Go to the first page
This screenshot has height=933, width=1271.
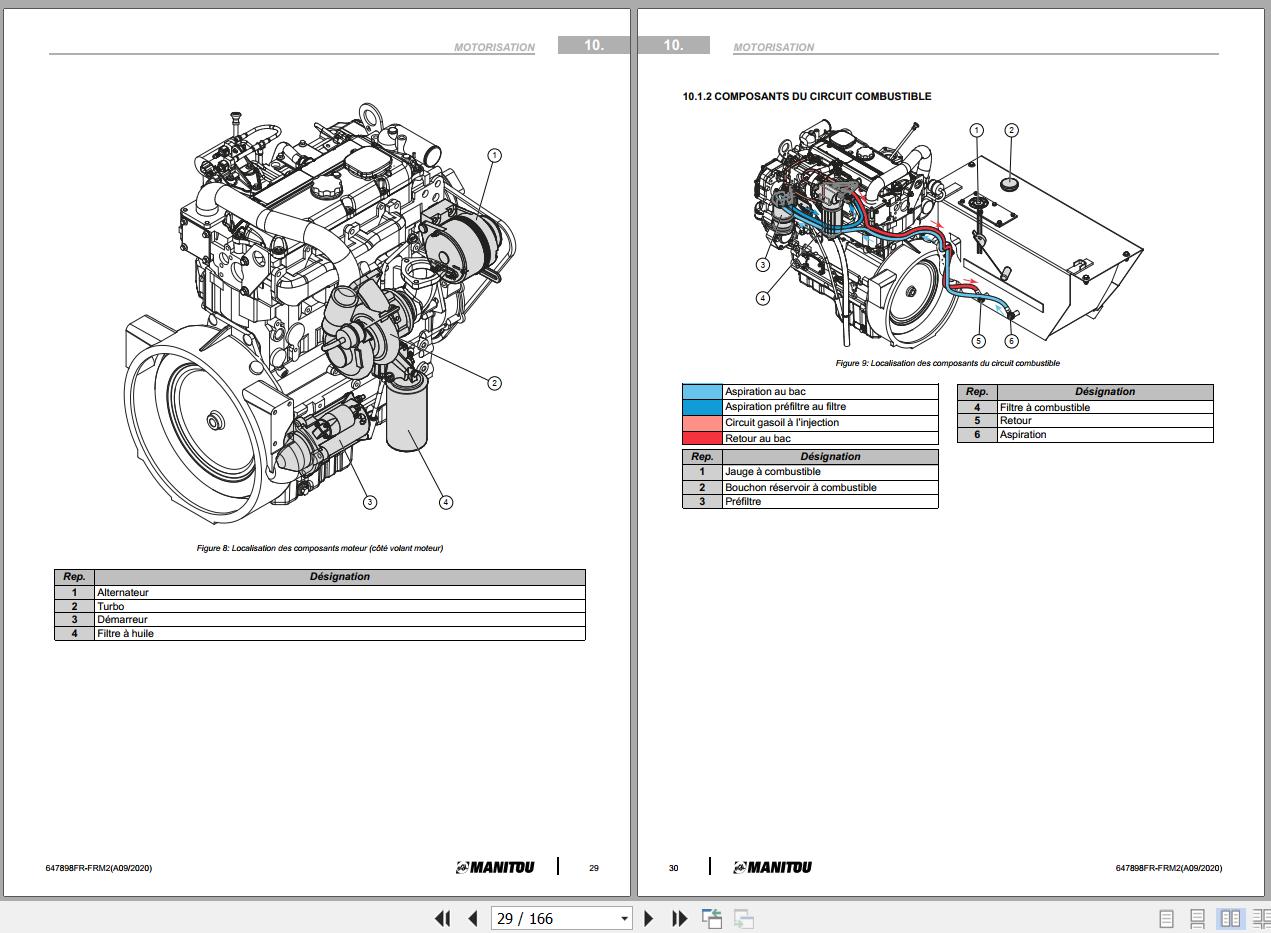442,918
